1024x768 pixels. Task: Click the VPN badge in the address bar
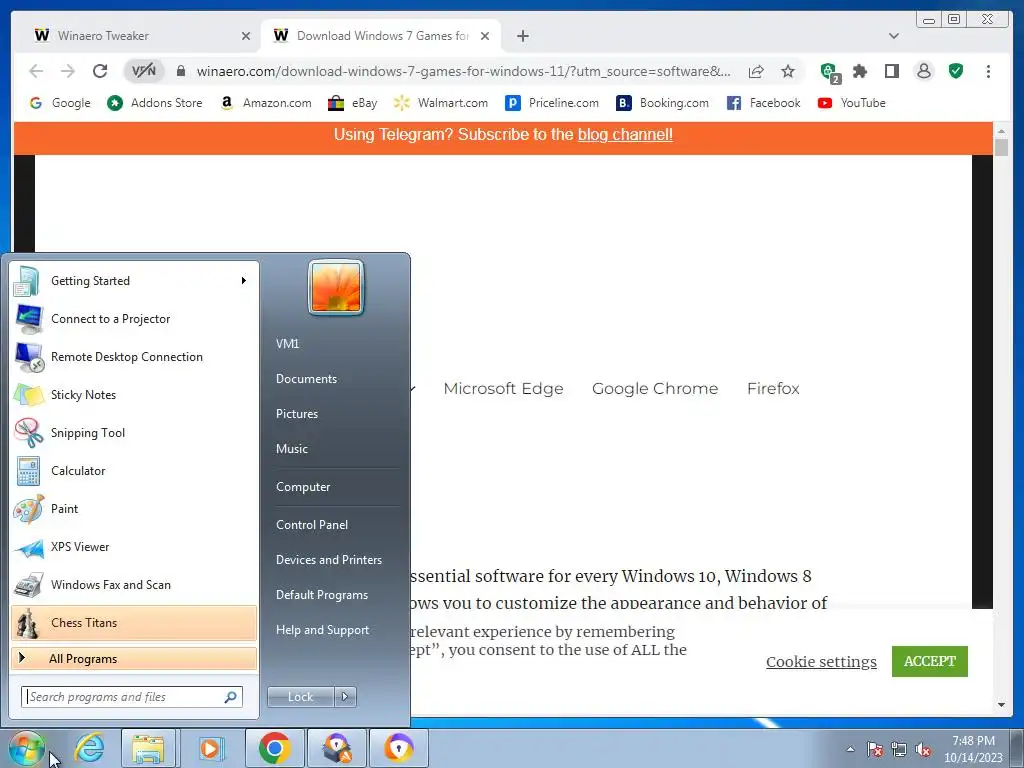(x=144, y=71)
